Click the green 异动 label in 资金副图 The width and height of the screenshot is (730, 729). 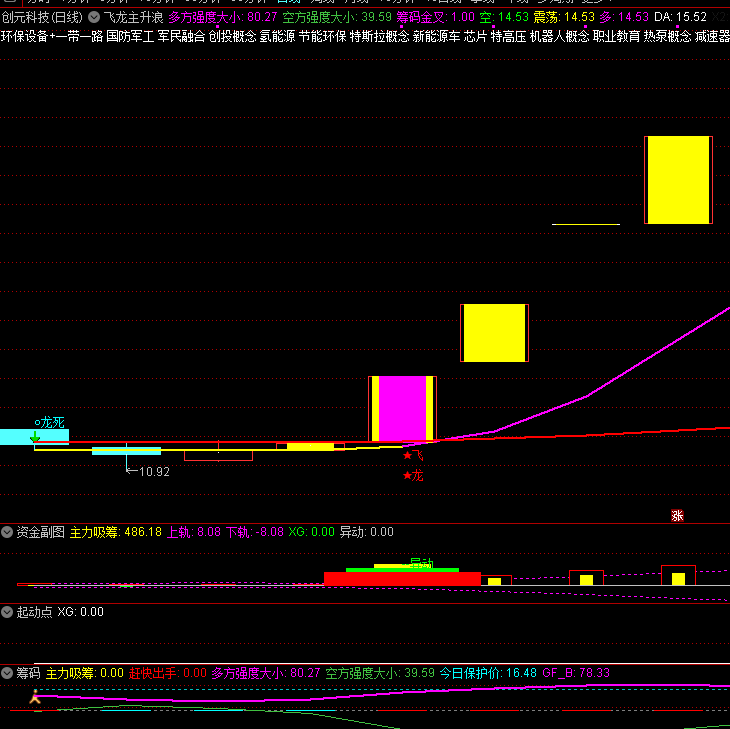pyautogui.click(x=420, y=563)
